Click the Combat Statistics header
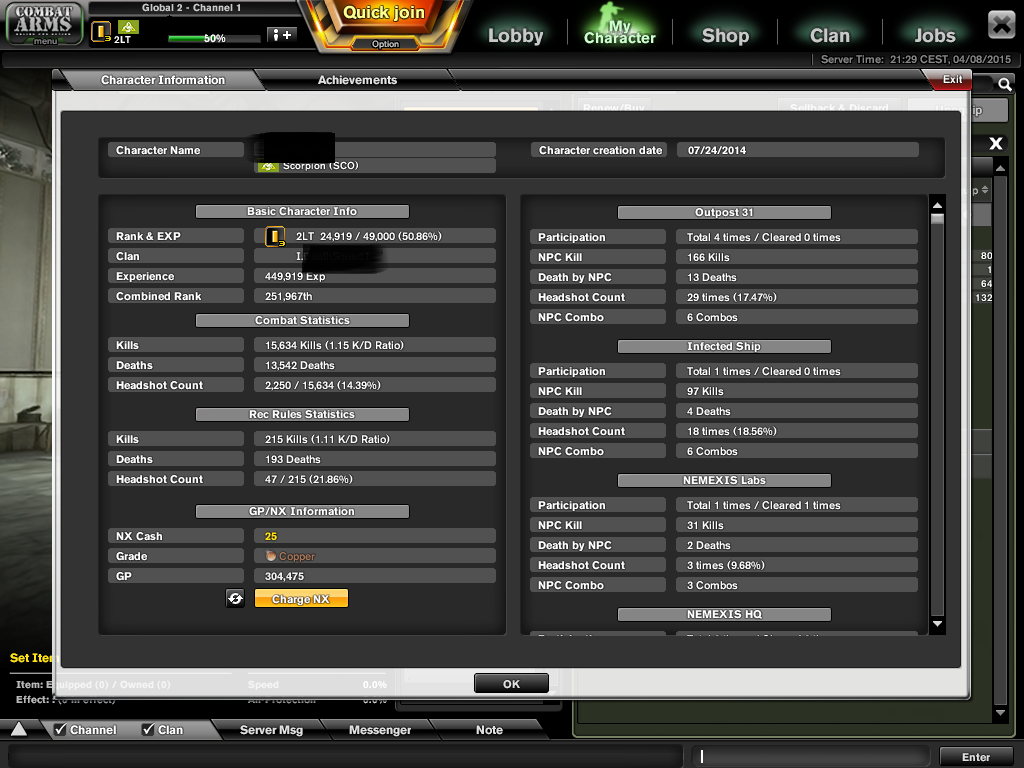Viewport: 1024px width, 768px height. tap(302, 320)
